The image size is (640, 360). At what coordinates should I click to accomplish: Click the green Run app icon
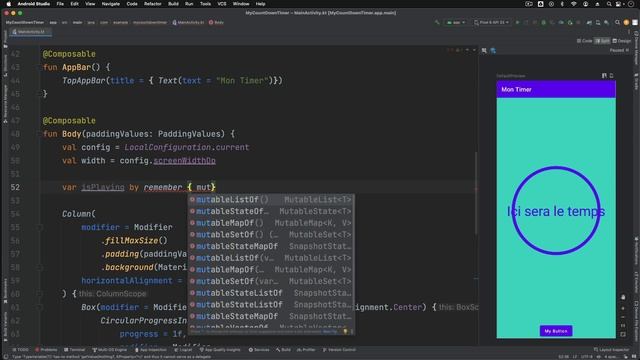pos(518,22)
